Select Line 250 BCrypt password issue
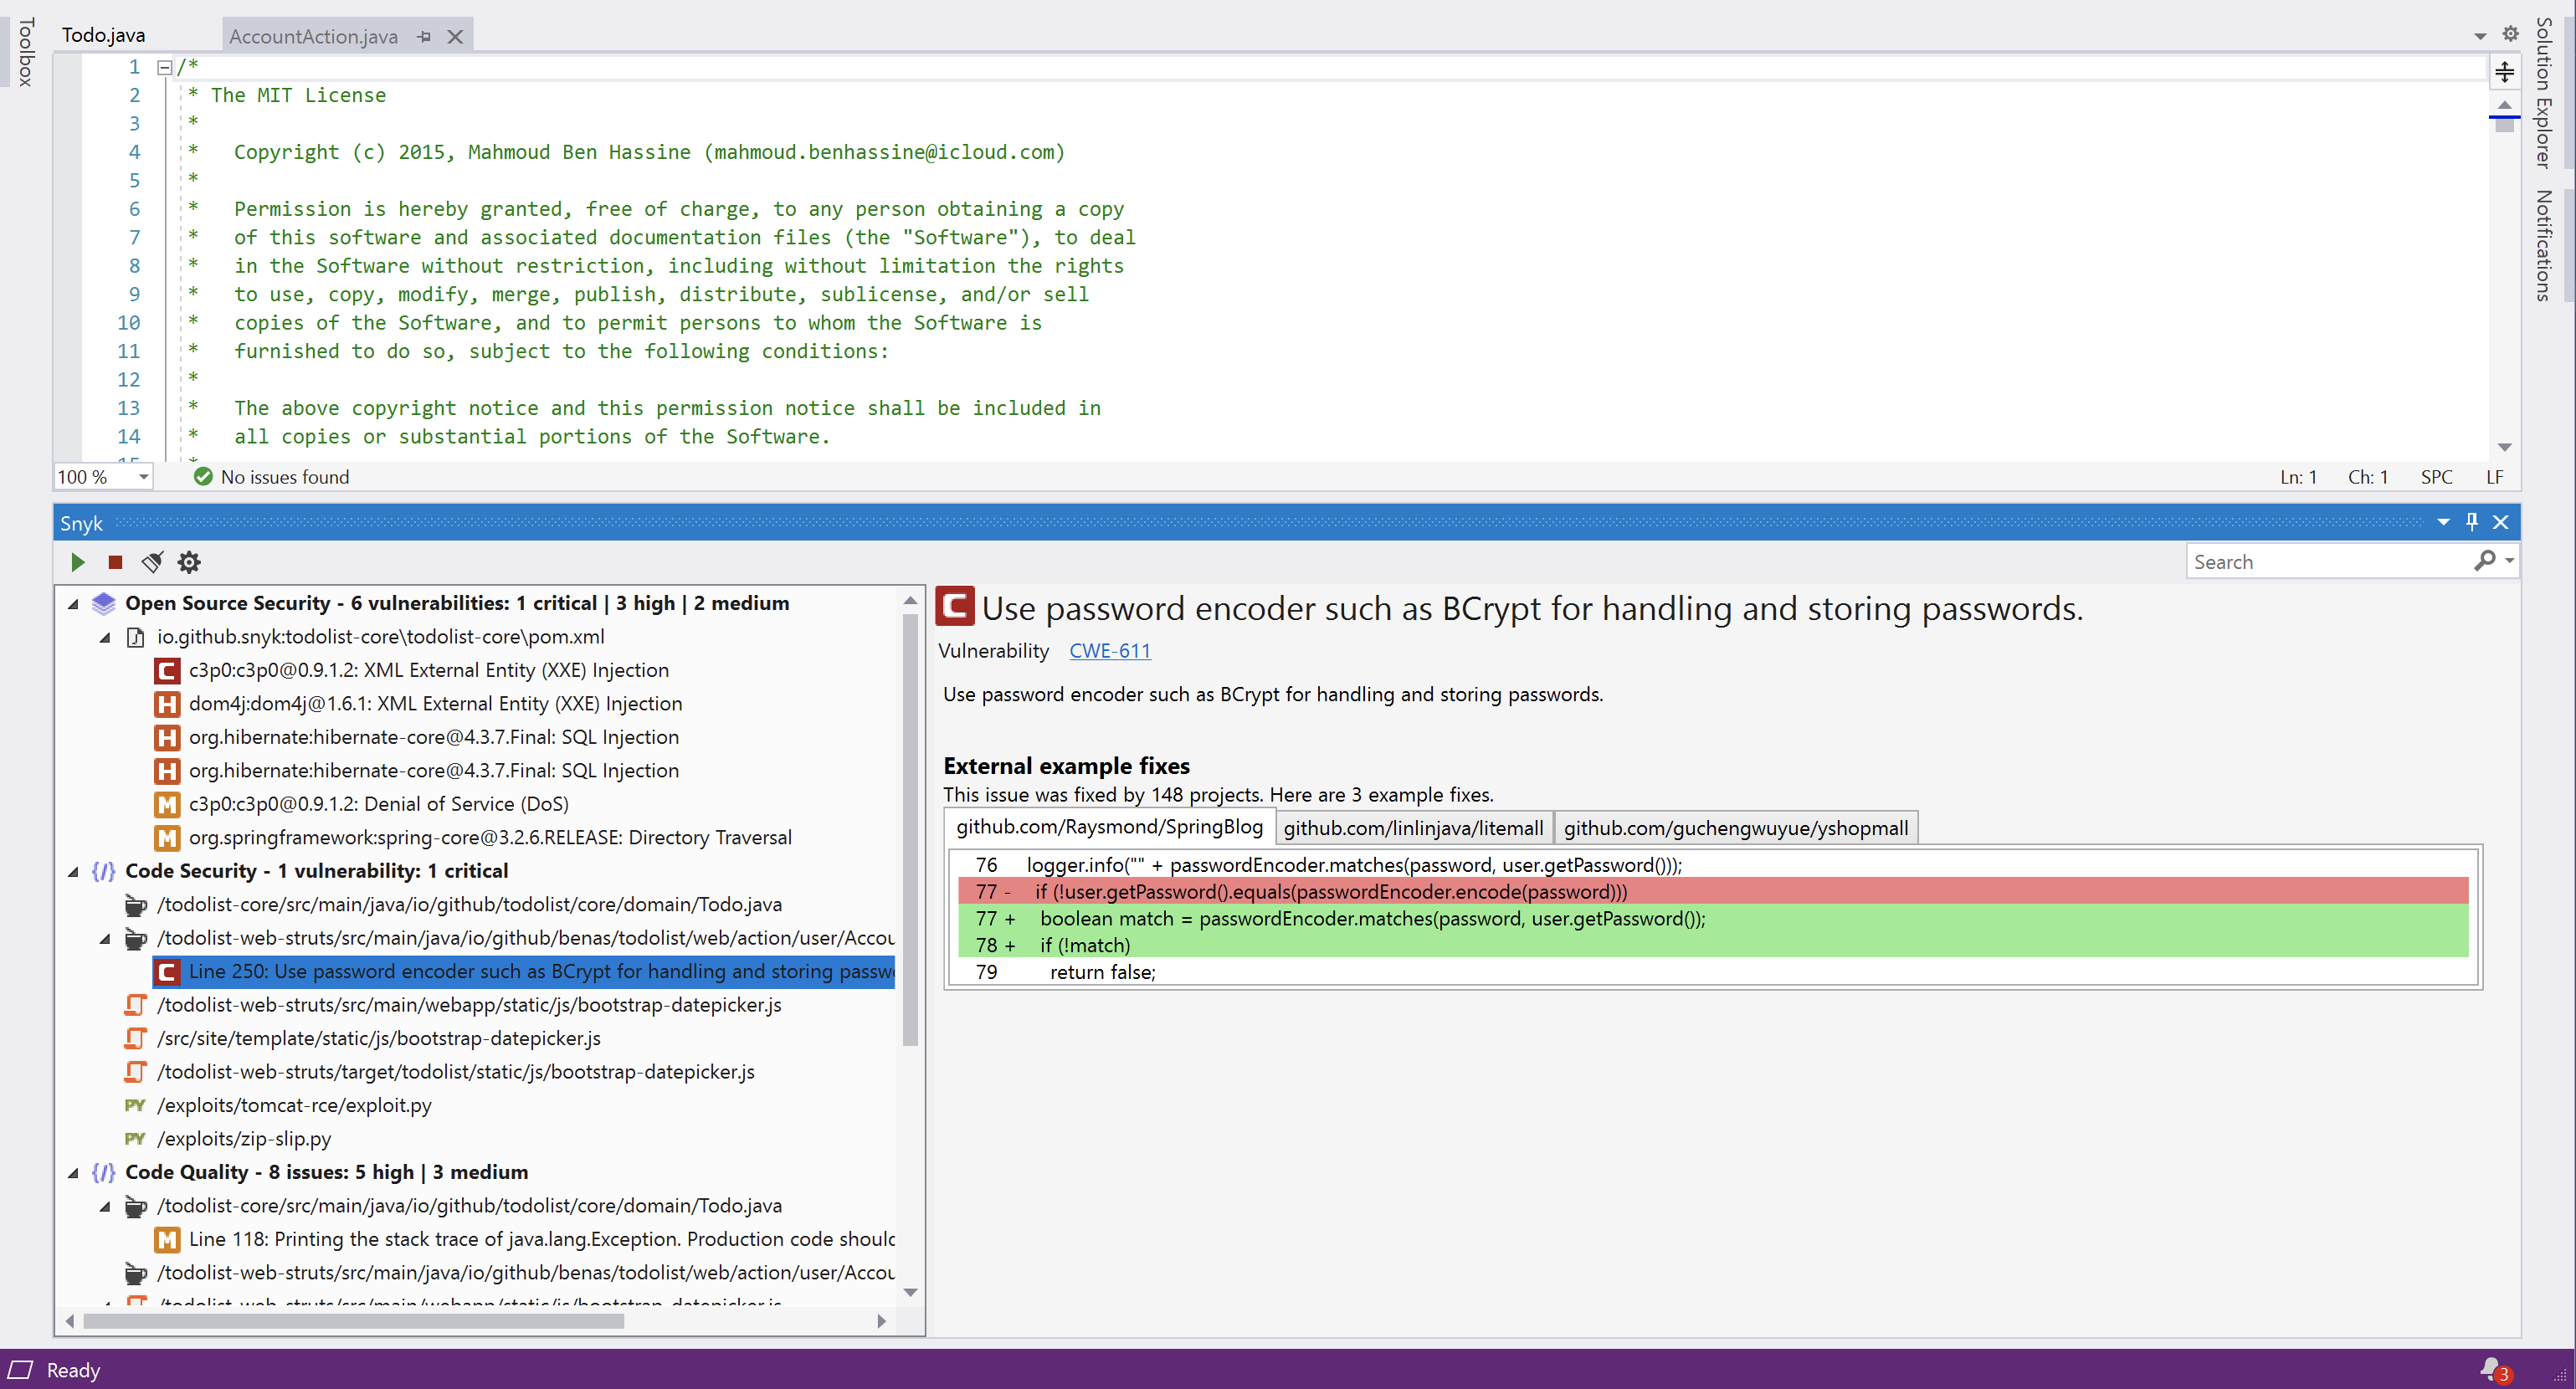The image size is (2576, 1389). coord(523,971)
